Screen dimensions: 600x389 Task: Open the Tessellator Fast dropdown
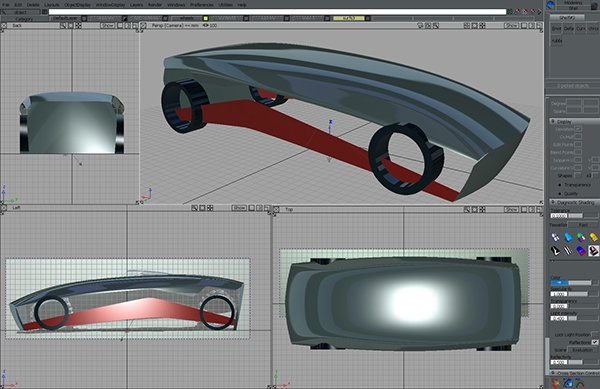(x=584, y=225)
